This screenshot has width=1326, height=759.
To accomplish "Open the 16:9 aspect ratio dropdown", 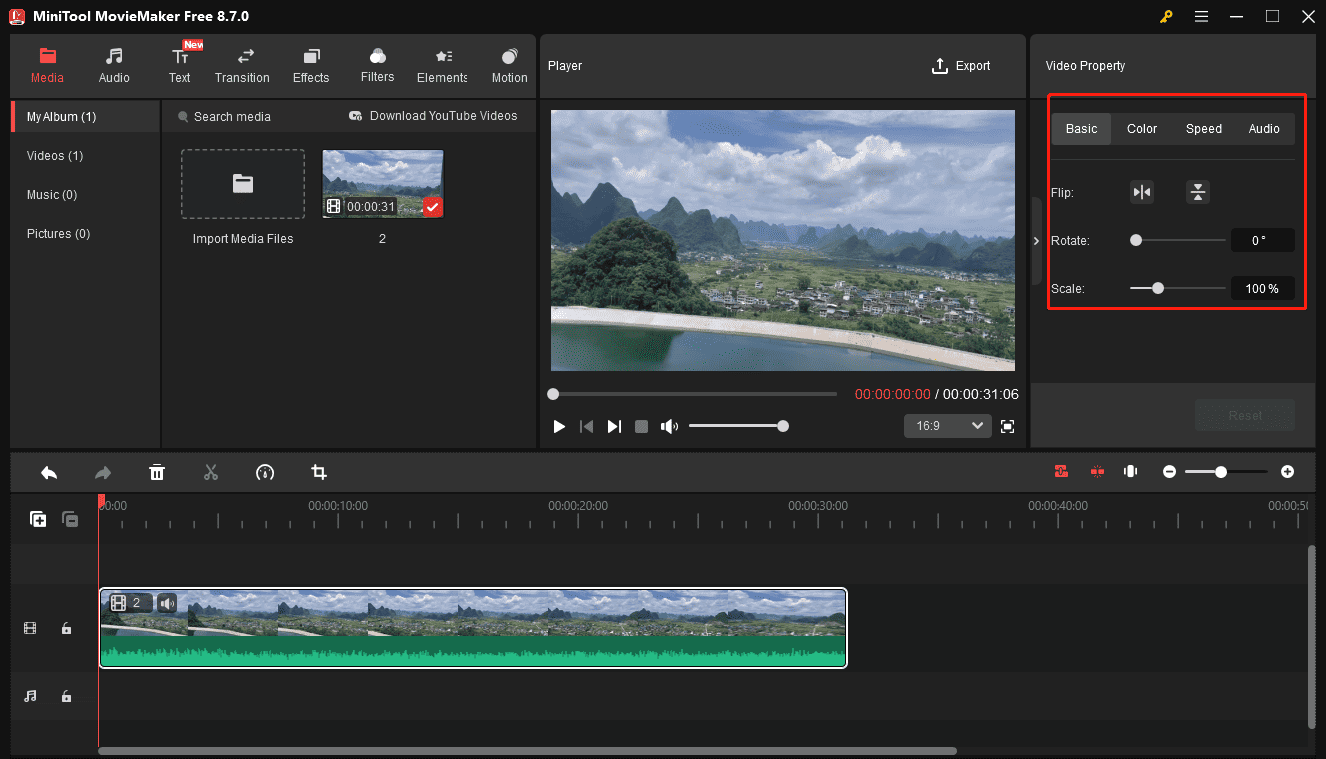I will [947, 426].
